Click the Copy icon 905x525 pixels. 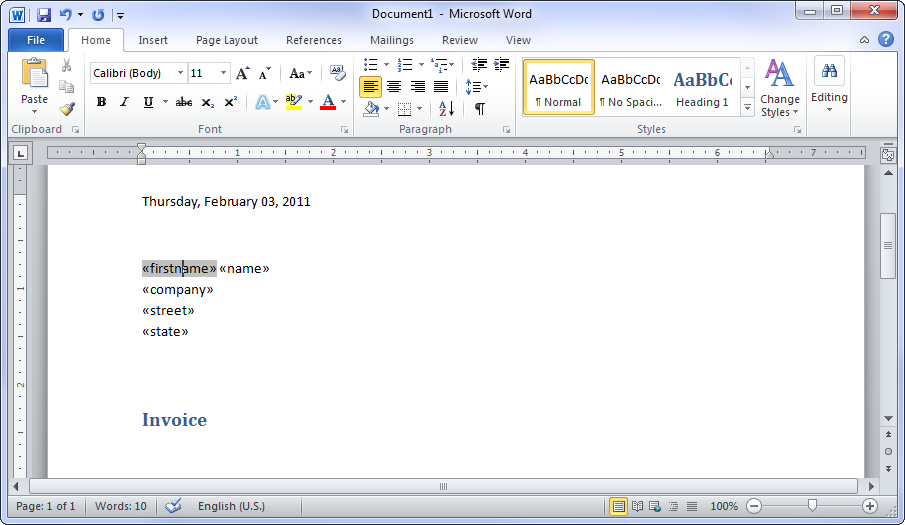pos(66,87)
